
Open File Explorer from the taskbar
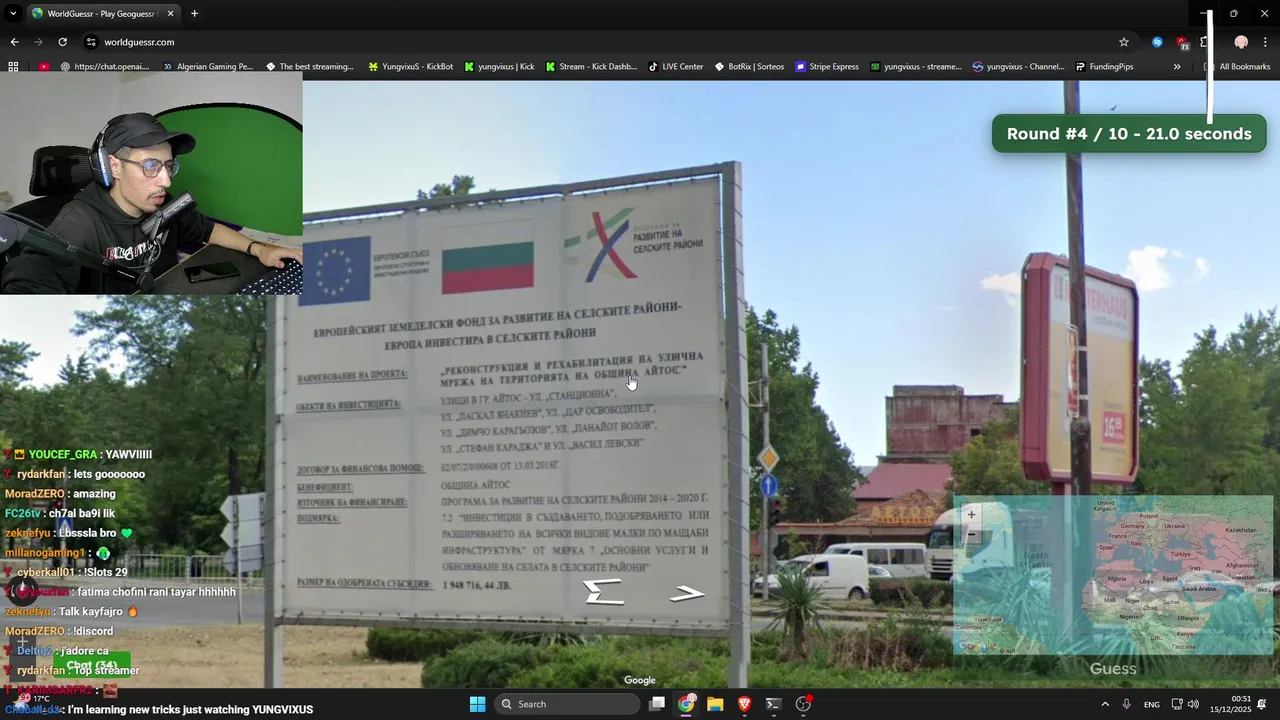coord(715,704)
